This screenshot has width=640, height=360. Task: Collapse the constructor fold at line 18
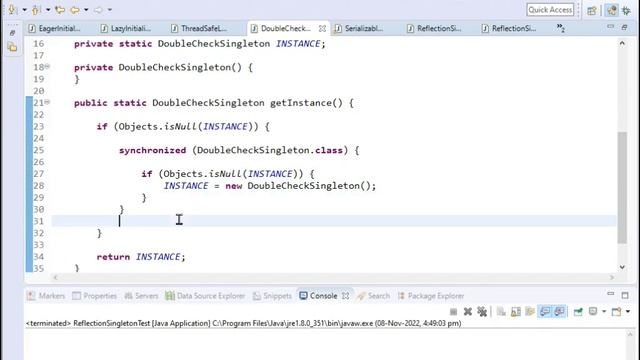pos(47,66)
